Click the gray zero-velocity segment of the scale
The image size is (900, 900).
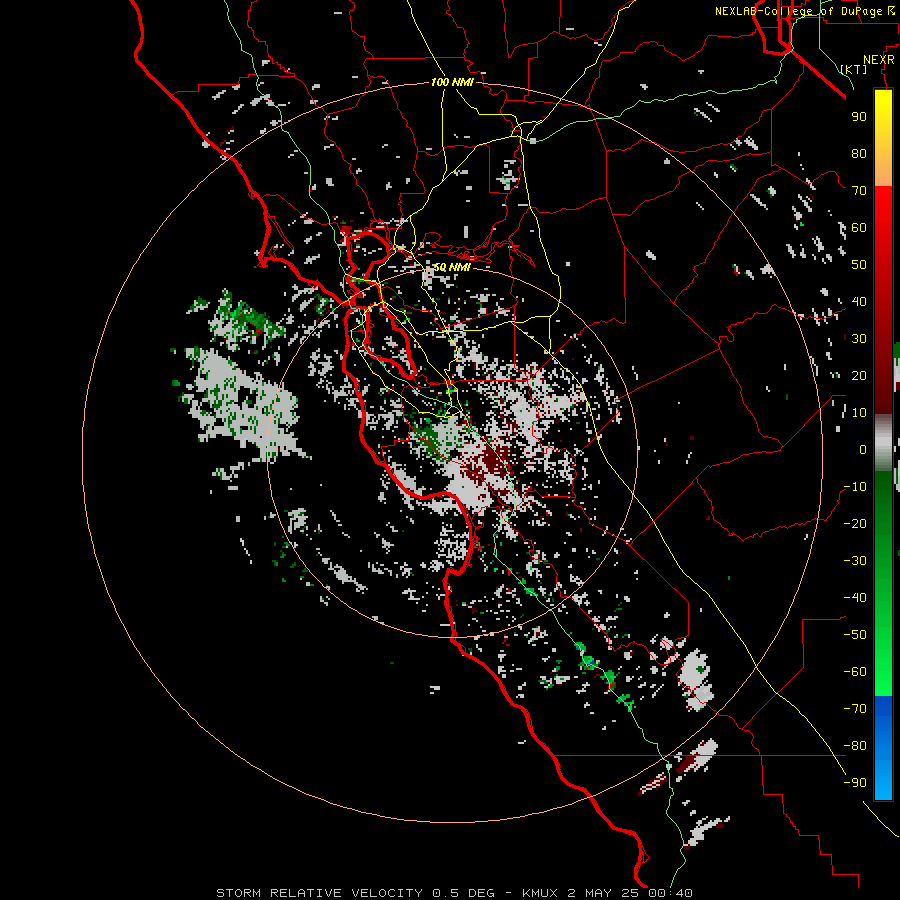[883, 443]
